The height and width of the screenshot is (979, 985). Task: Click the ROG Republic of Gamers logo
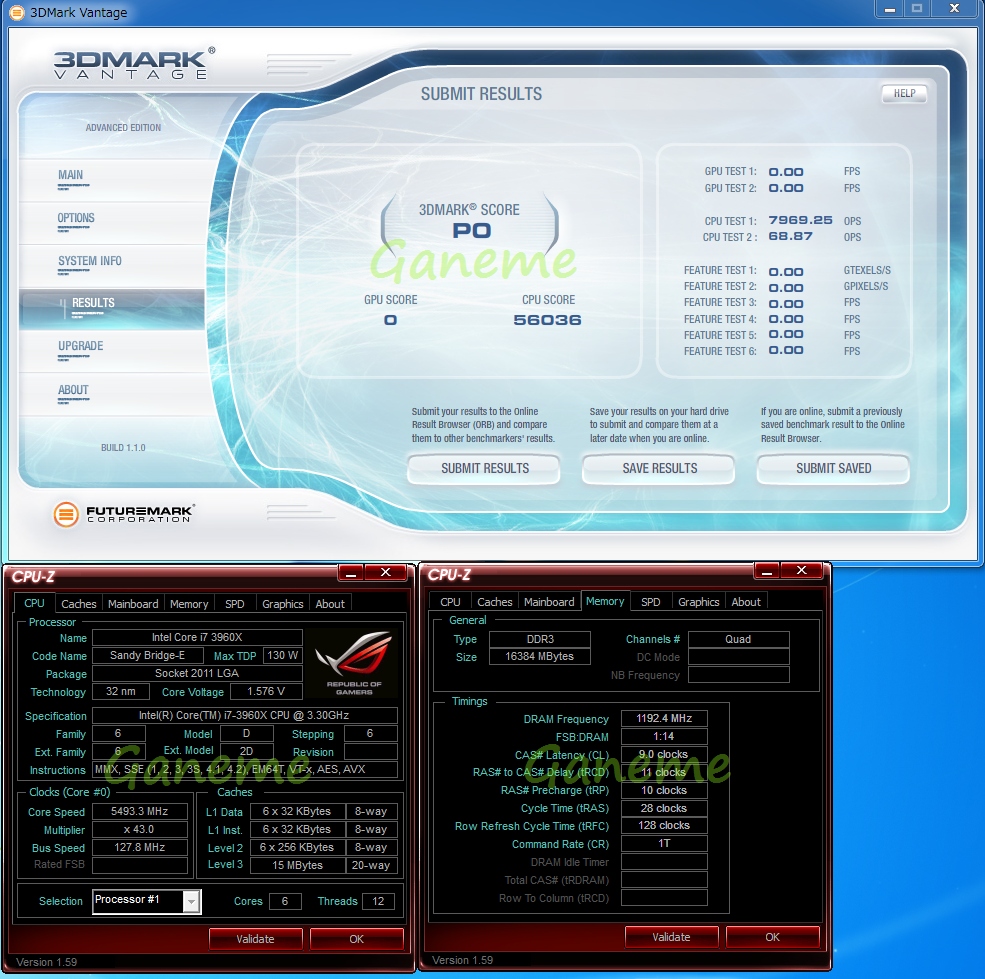(x=354, y=663)
